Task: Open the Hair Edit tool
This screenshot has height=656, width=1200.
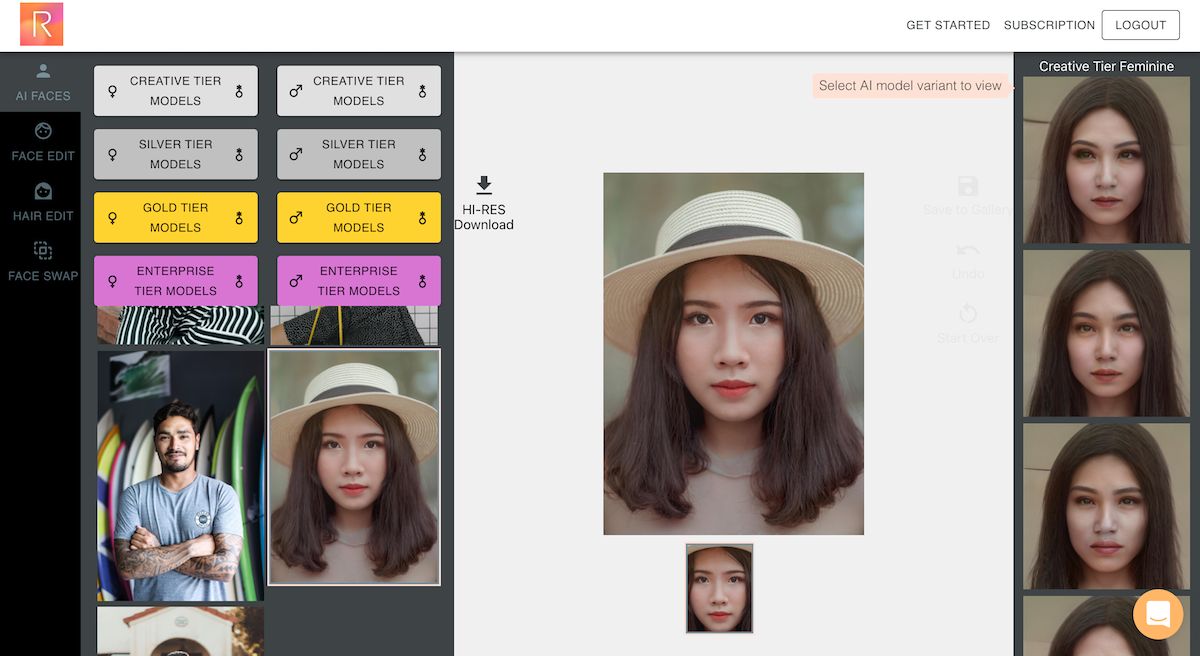Action: [x=43, y=202]
